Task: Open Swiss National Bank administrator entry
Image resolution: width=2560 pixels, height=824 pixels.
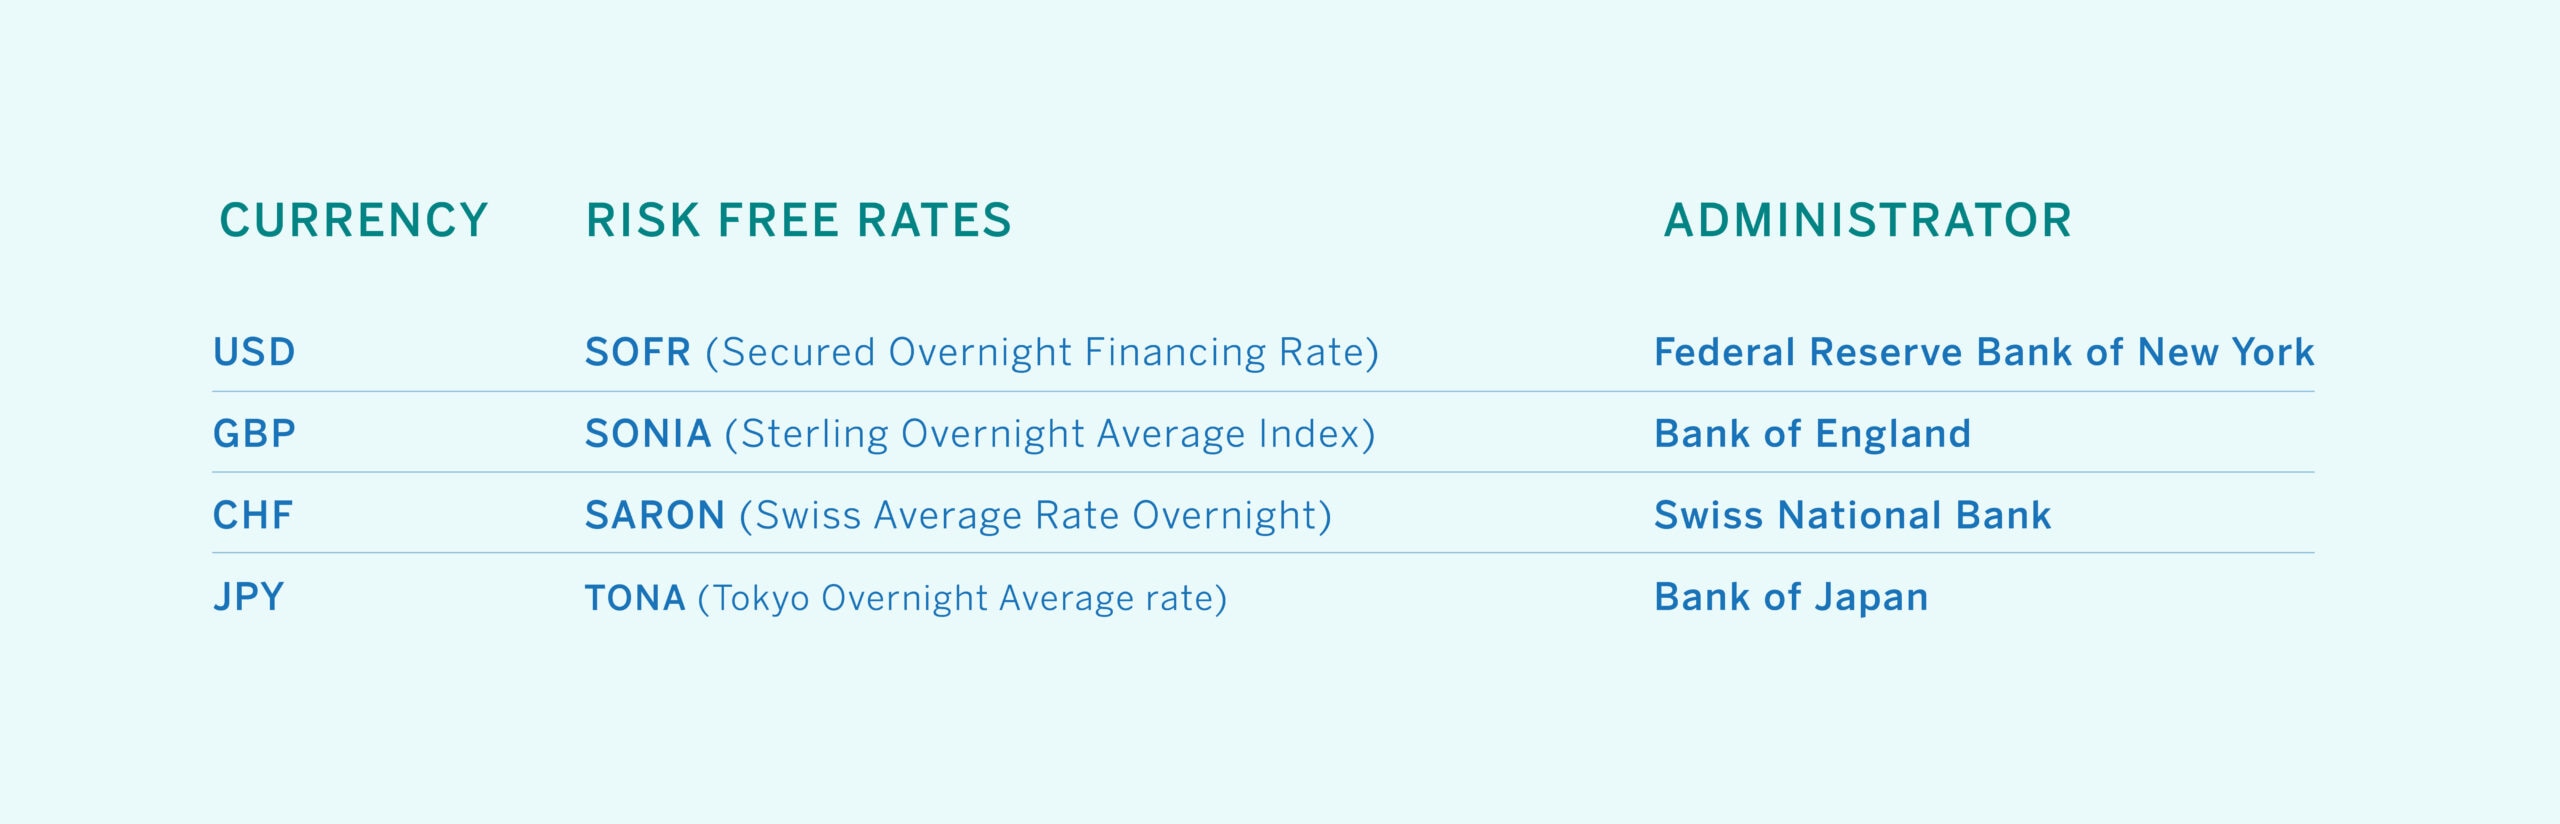Action: coord(1852,515)
